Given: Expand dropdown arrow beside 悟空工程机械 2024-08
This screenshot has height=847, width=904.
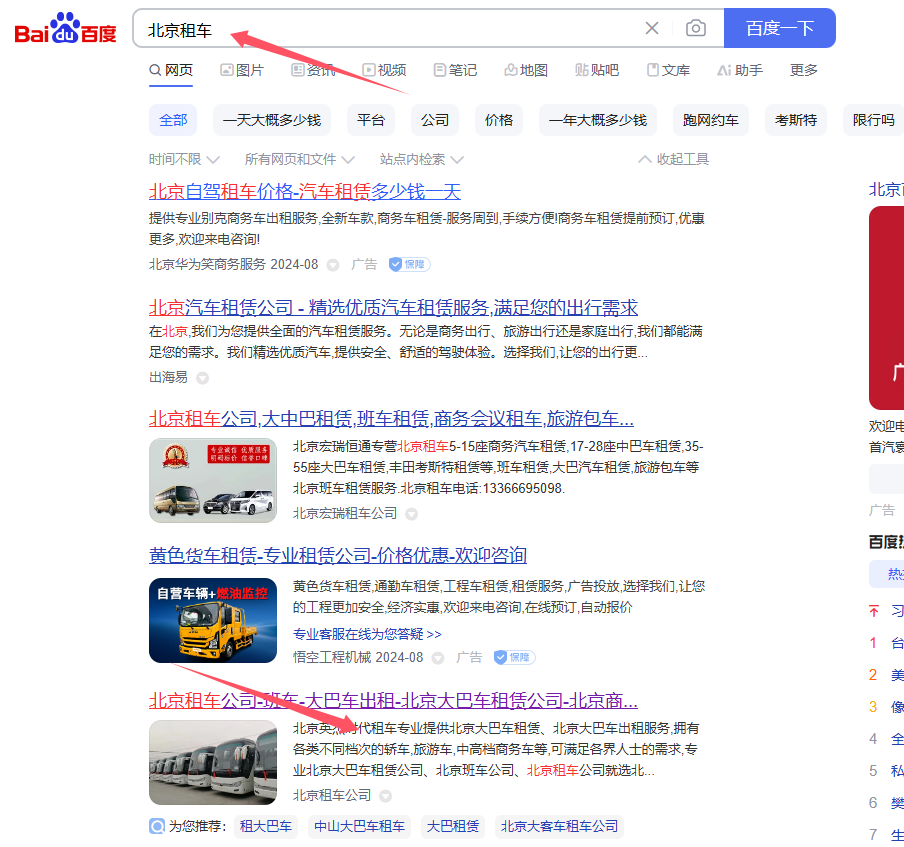Looking at the screenshot, I should [x=438, y=658].
